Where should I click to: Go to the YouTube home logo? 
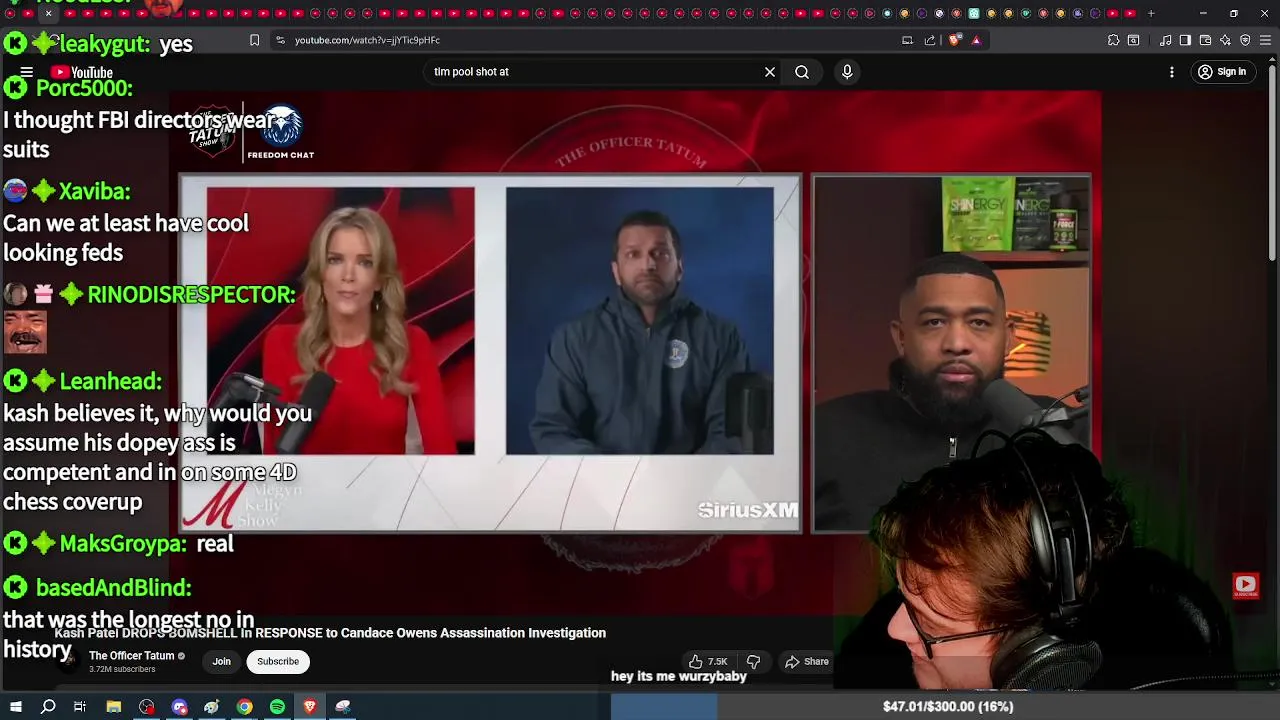tap(82, 72)
